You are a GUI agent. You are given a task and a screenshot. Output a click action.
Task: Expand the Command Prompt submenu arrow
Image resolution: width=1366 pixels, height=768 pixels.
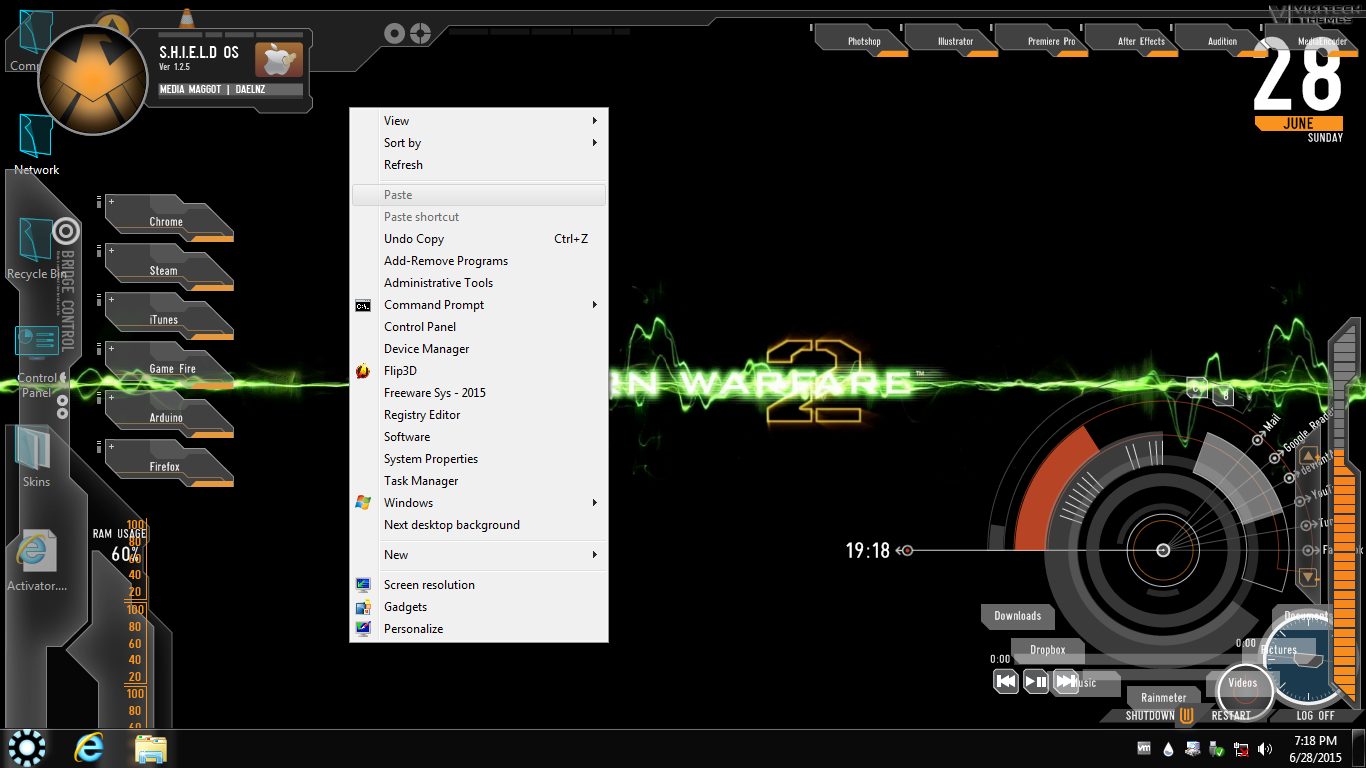pyautogui.click(x=594, y=305)
